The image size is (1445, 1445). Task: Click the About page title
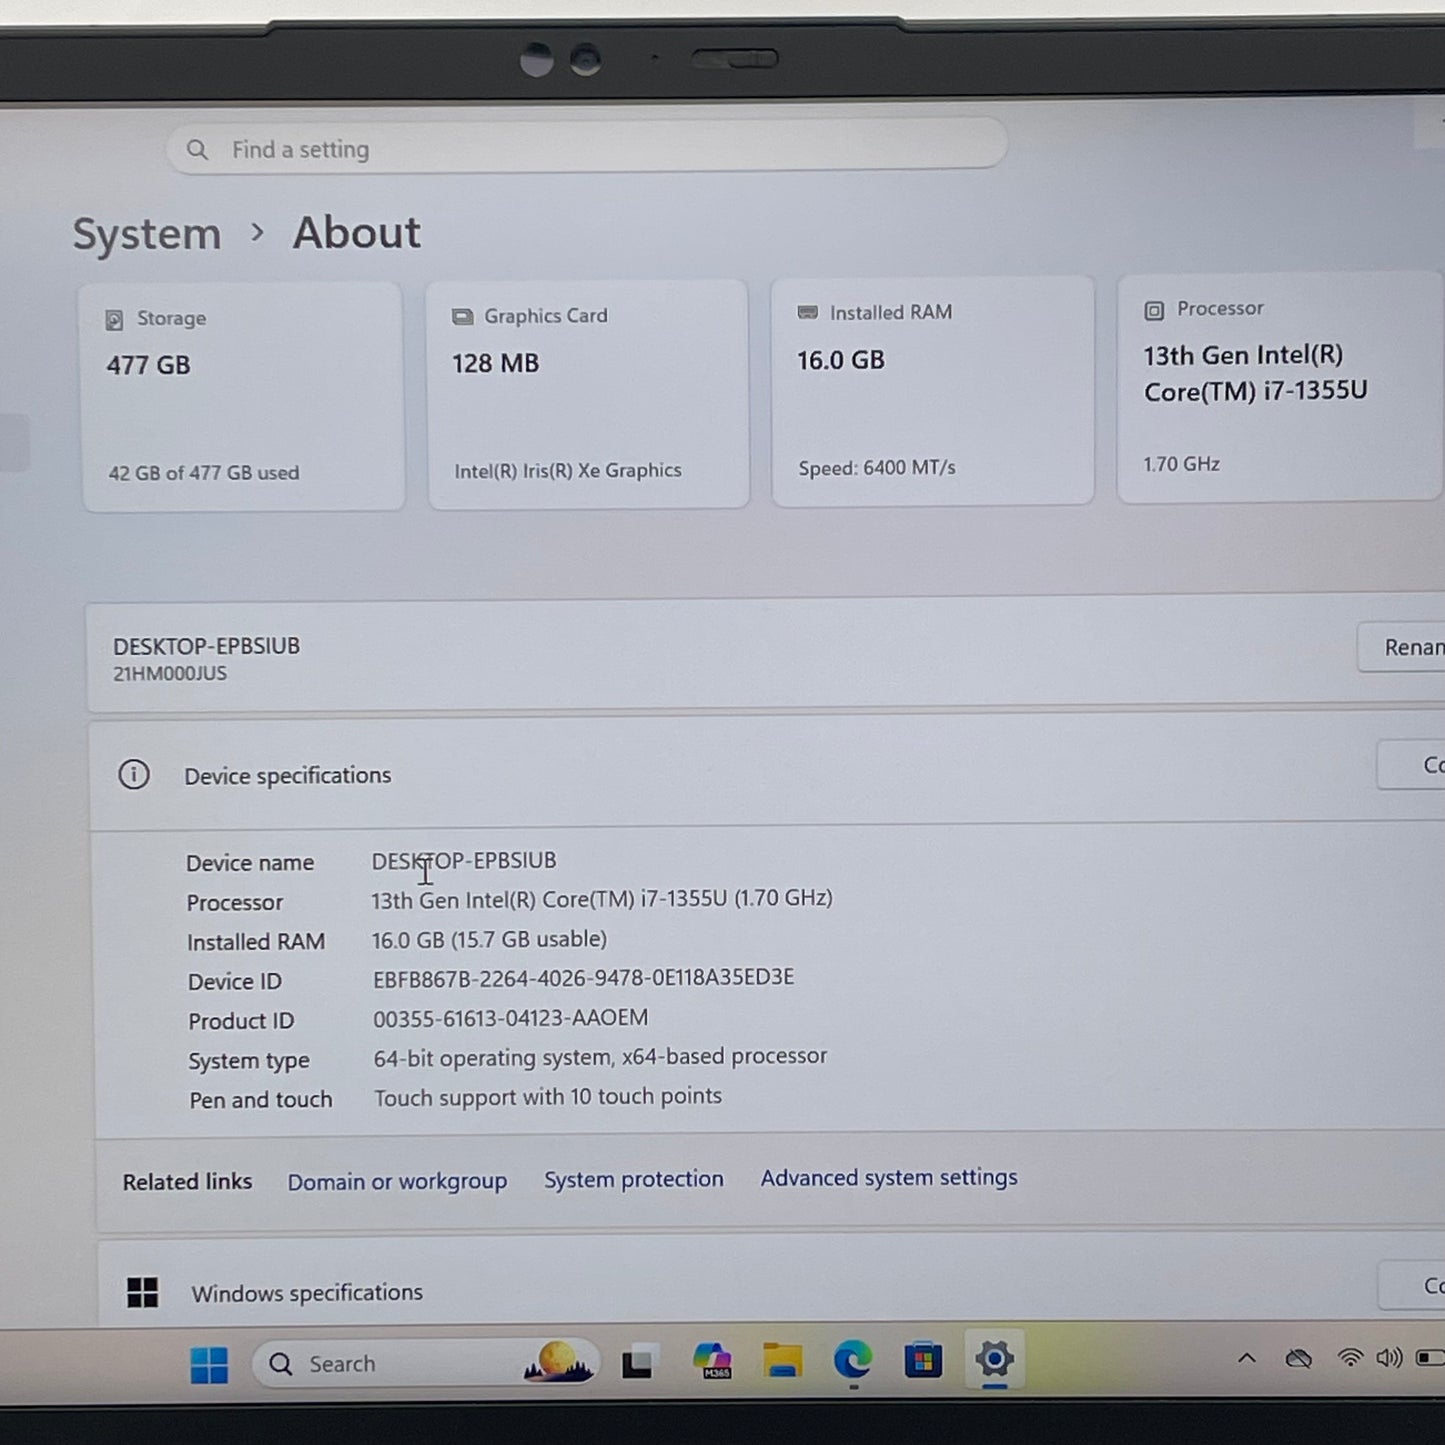tap(357, 233)
